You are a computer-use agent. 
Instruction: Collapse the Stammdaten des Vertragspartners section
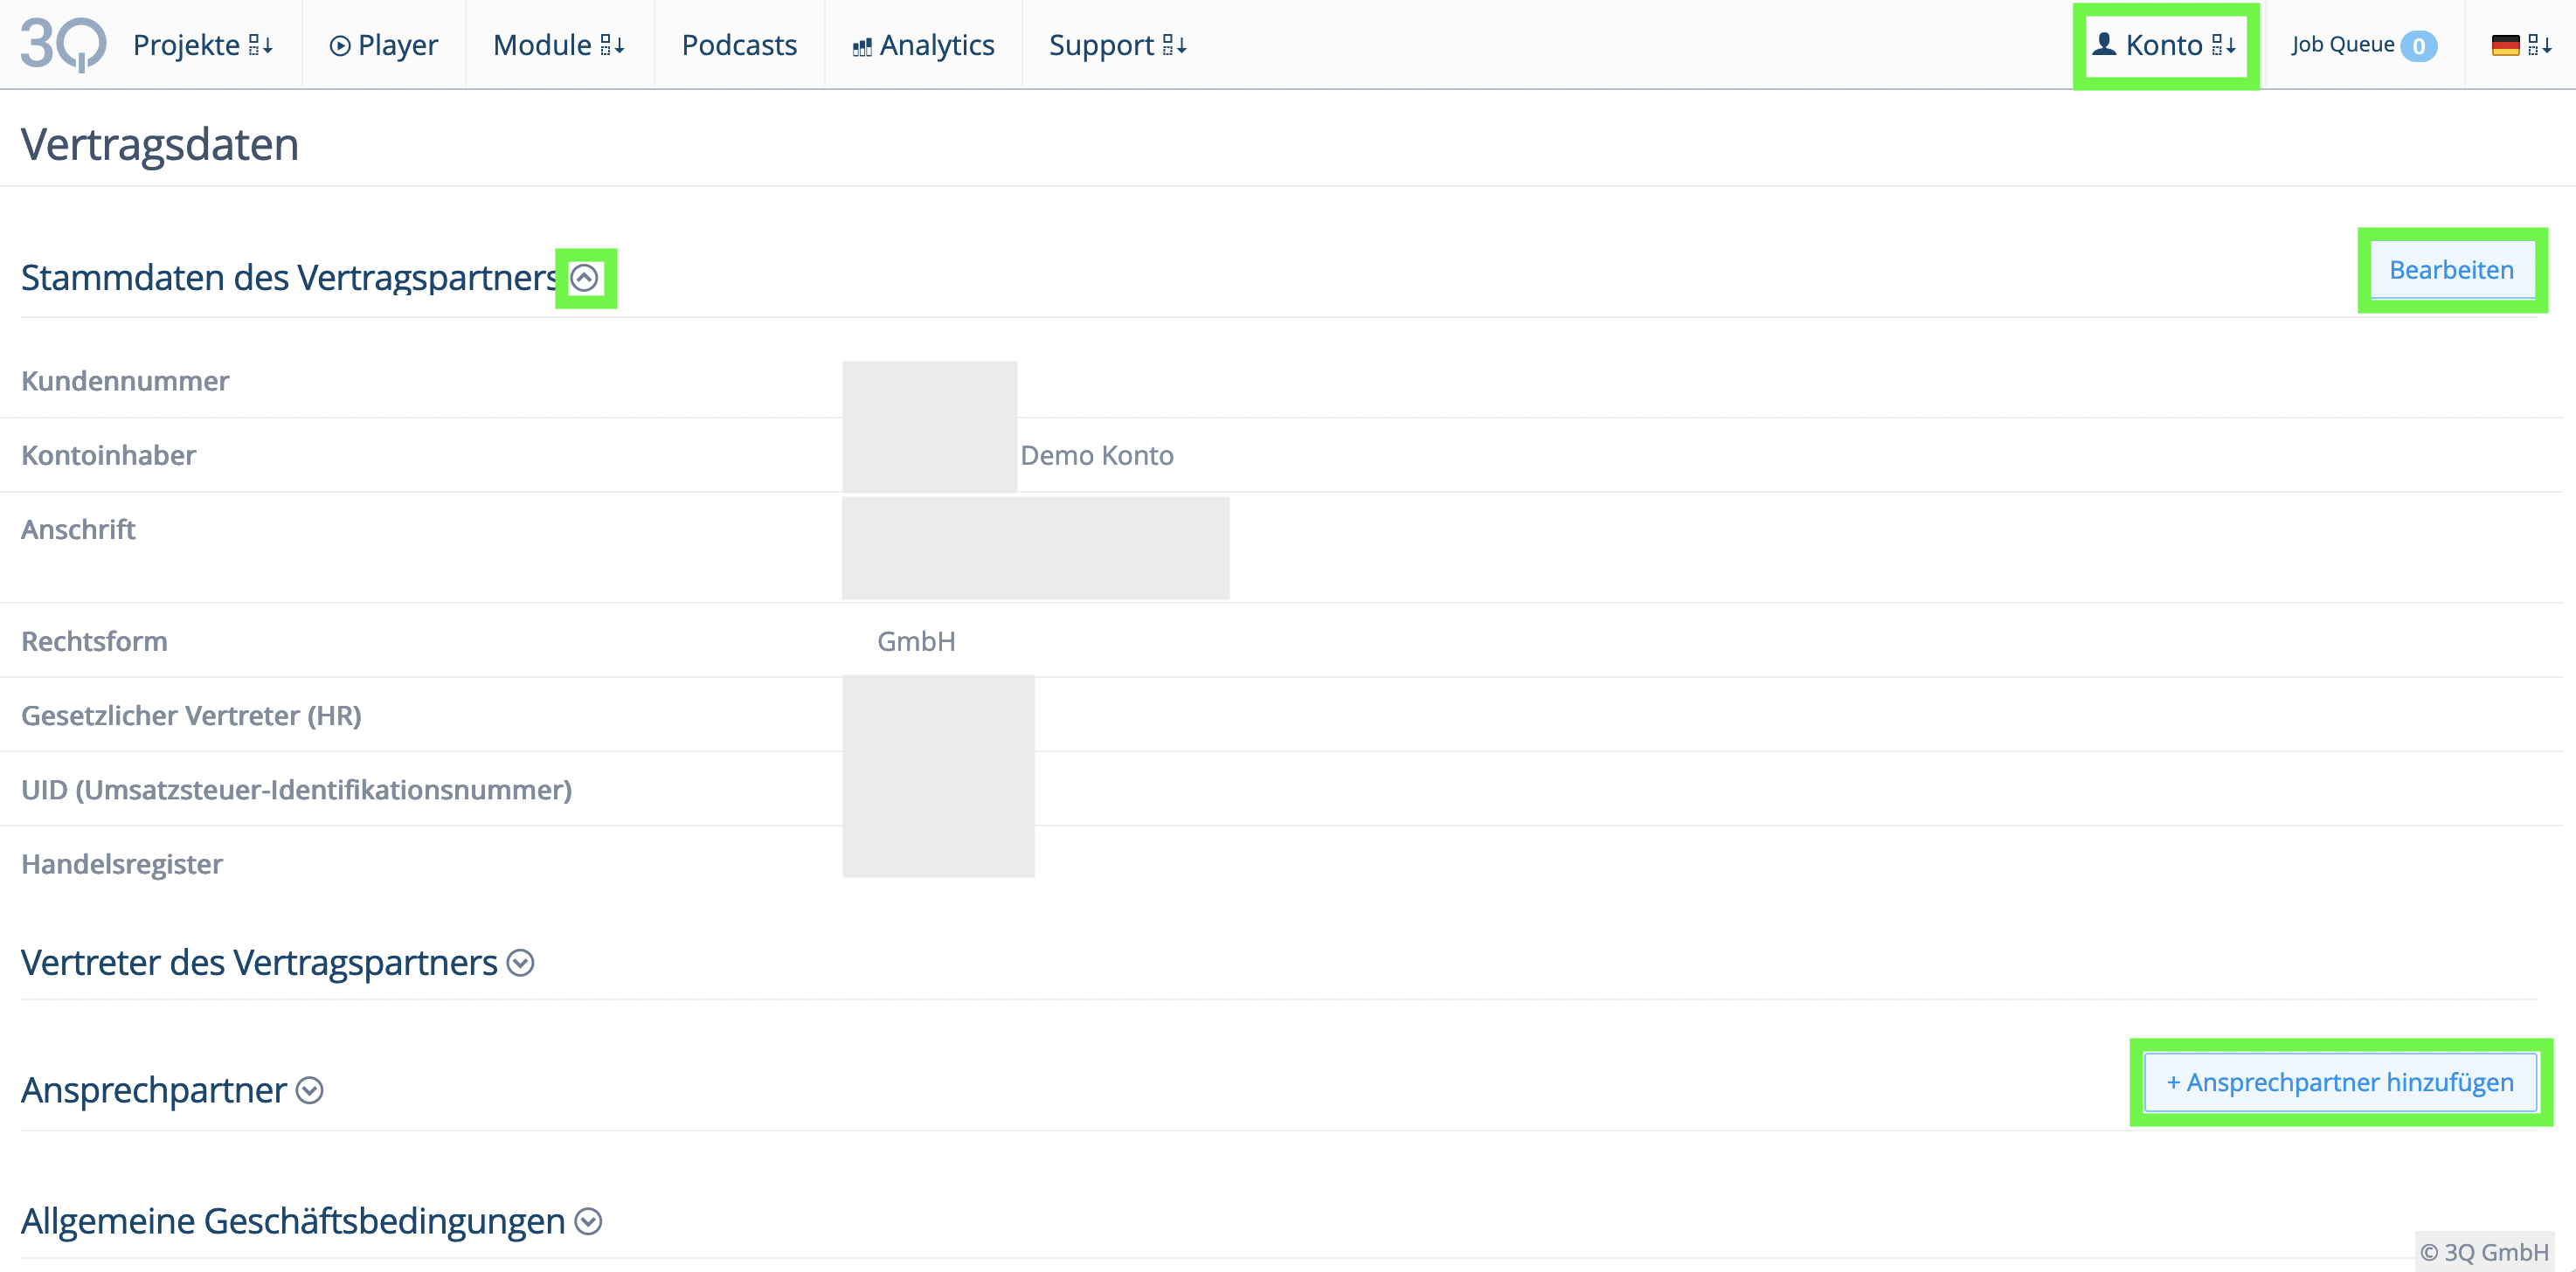pyautogui.click(x=585, y=278)
